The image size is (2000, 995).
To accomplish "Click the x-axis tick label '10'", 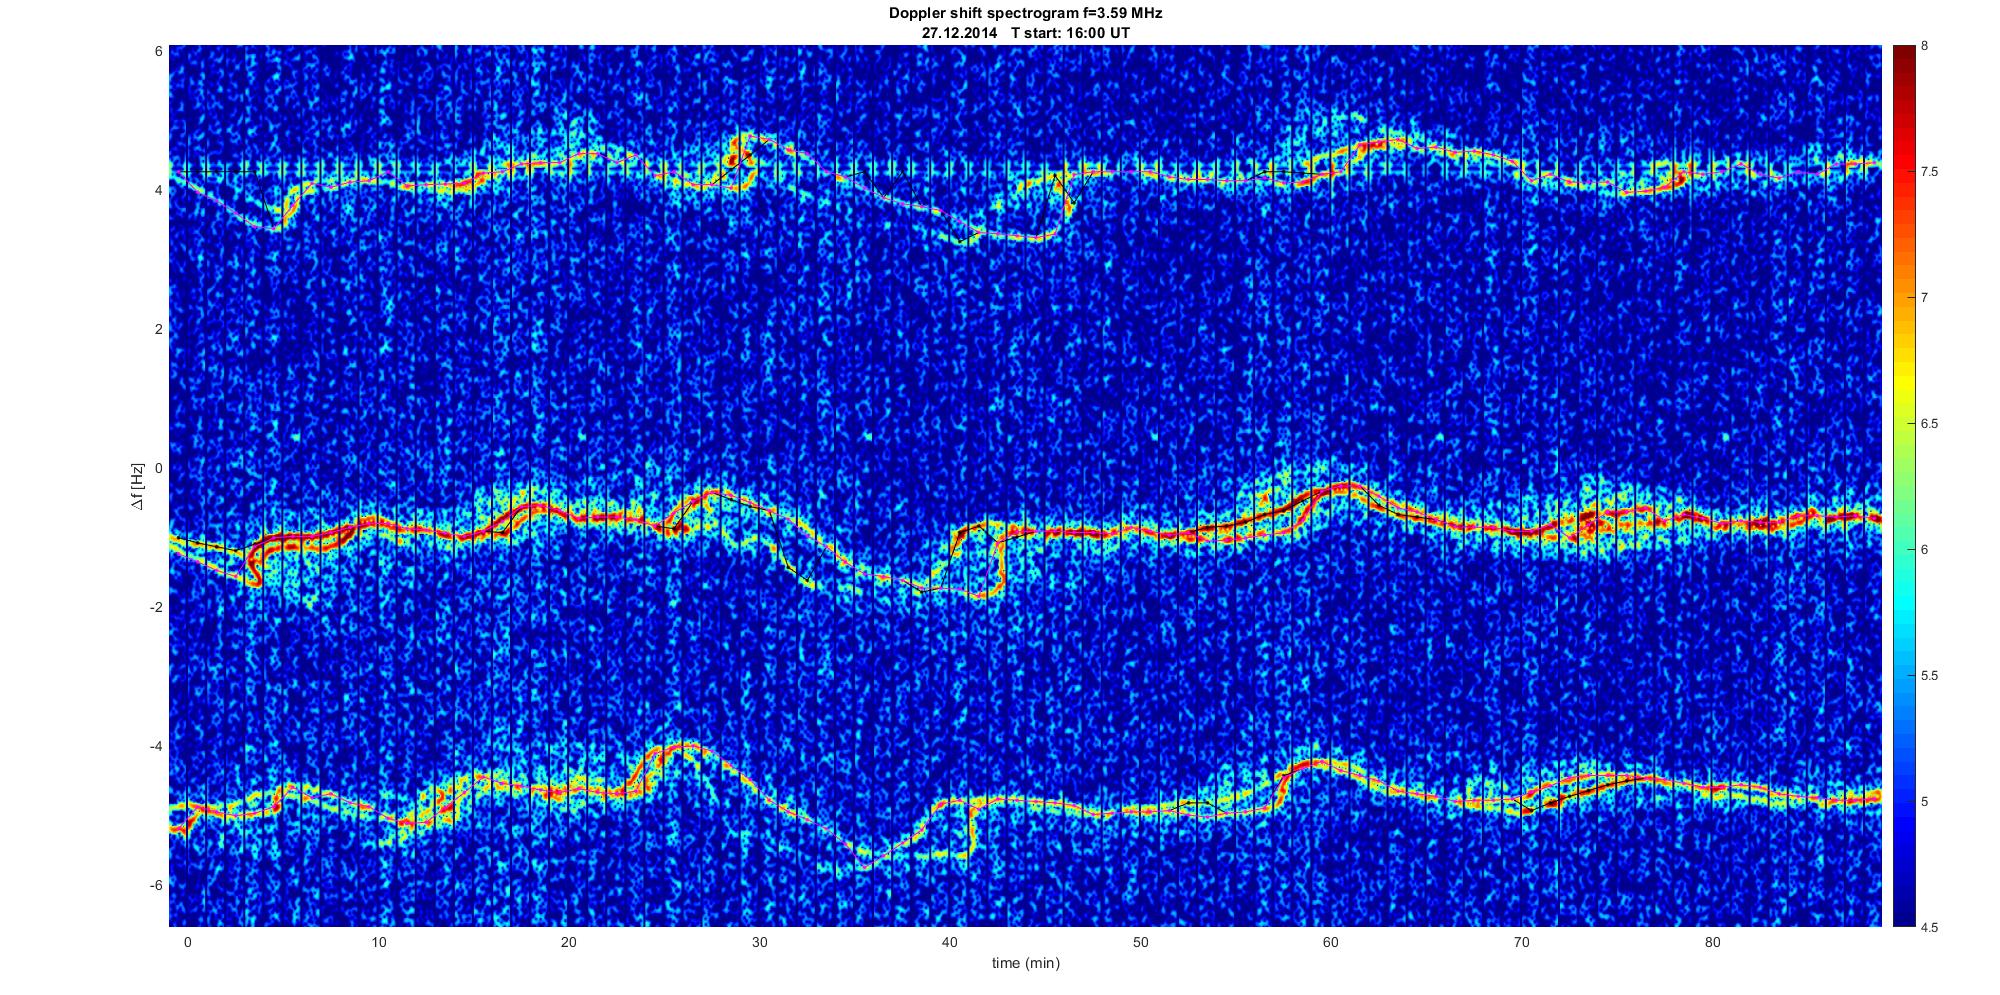I will click(378, 943).
